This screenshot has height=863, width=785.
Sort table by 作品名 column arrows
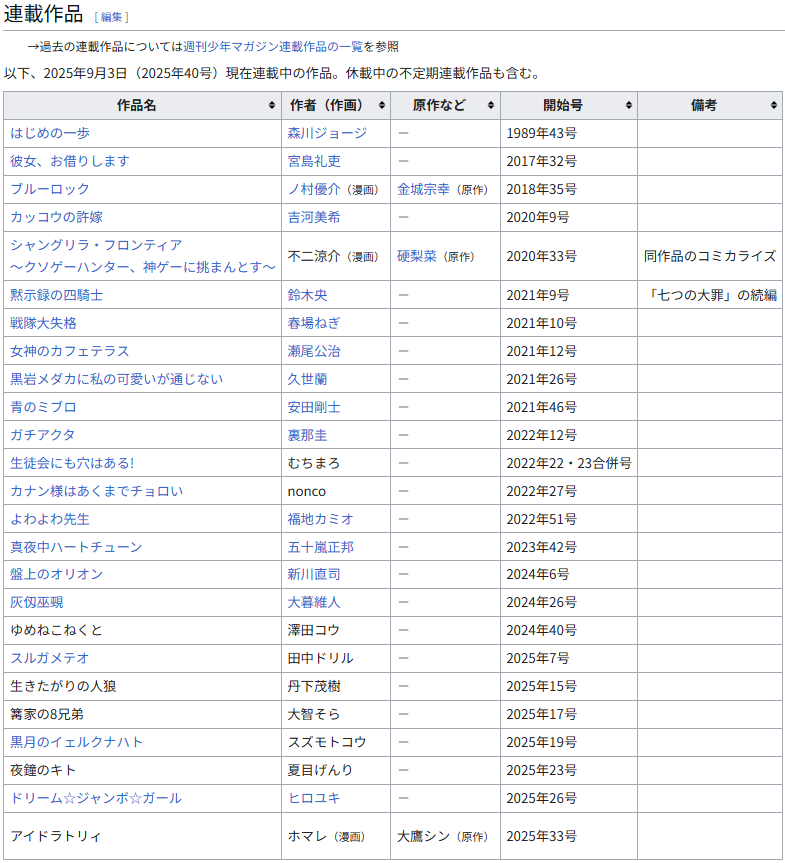(x=272, y=105)
